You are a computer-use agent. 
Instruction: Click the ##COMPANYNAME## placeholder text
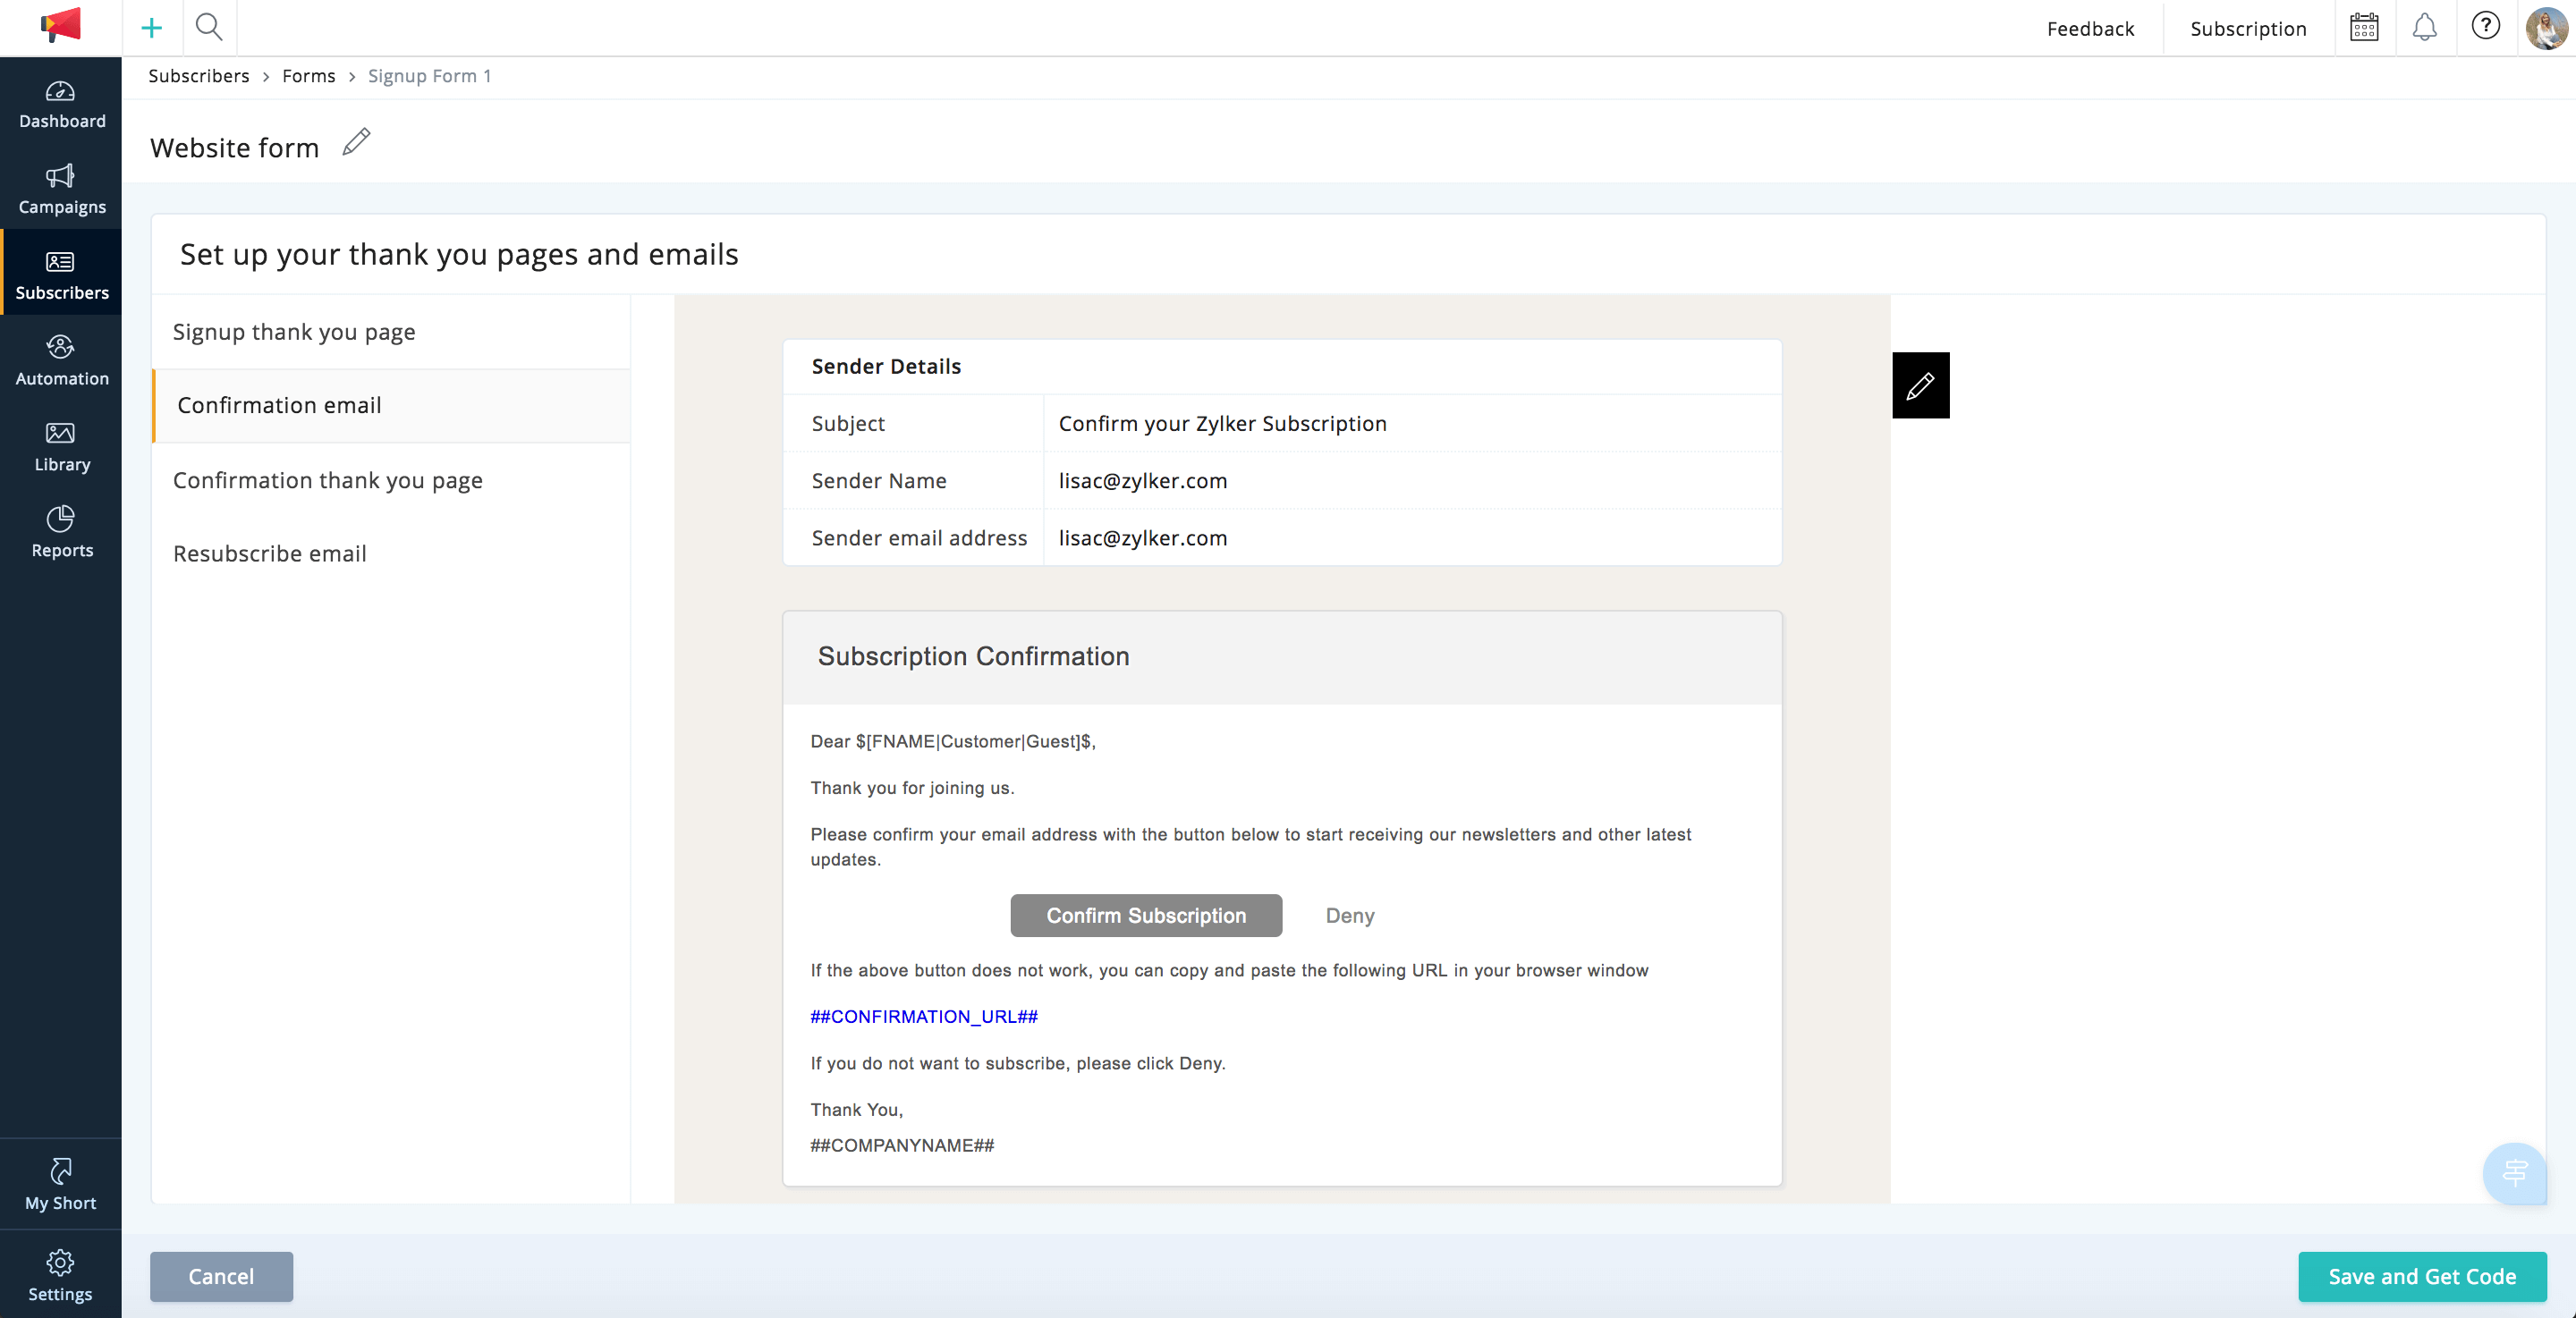902,1146
